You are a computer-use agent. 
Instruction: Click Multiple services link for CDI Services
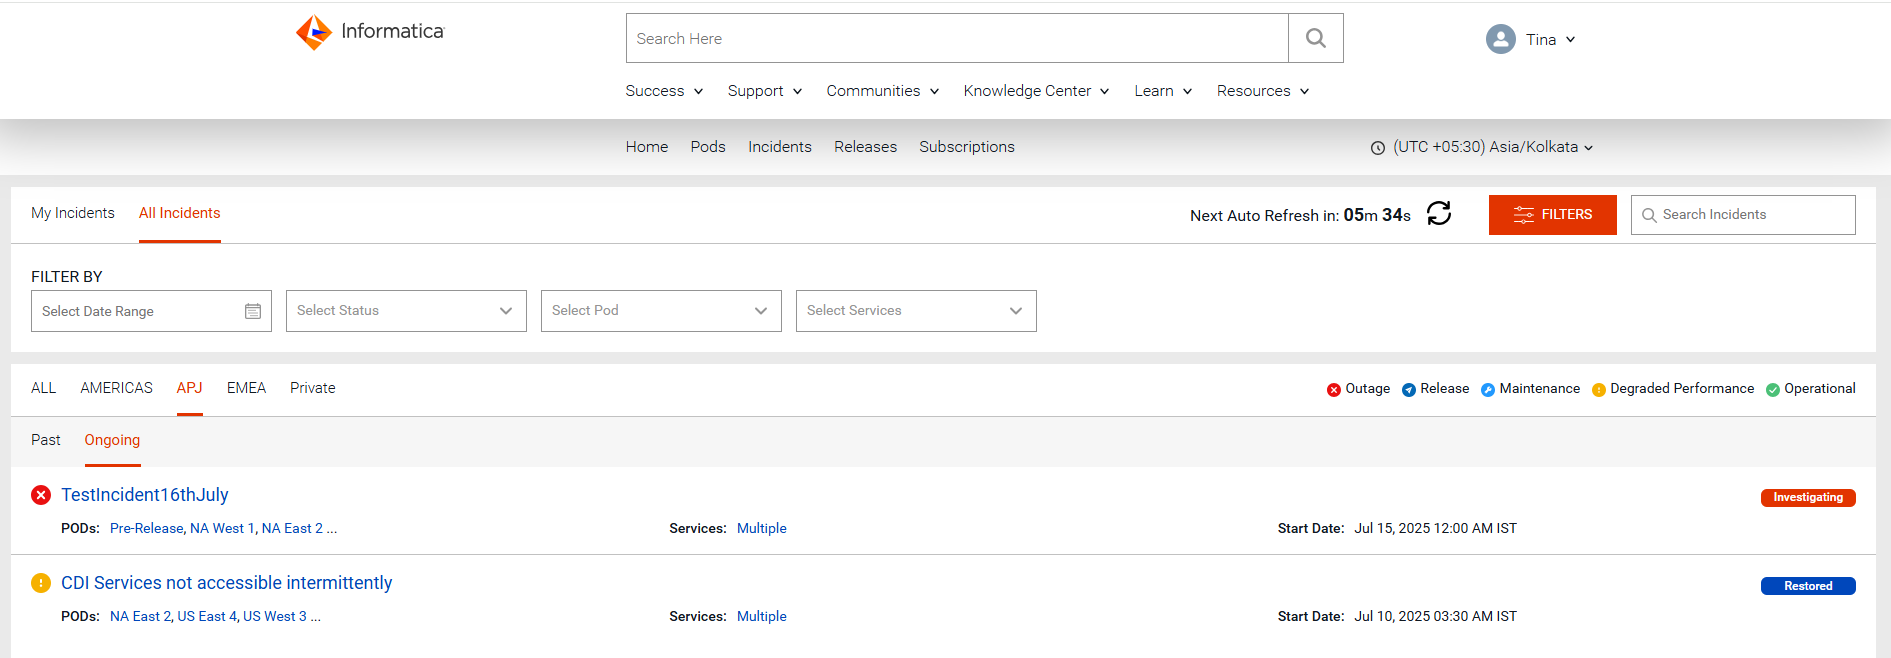click(762, 616)
